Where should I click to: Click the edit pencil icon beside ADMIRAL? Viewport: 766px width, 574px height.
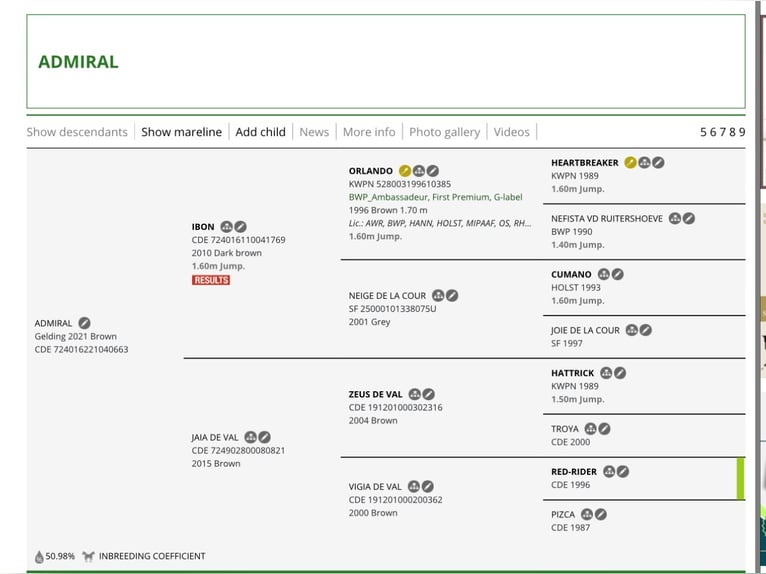85,324
